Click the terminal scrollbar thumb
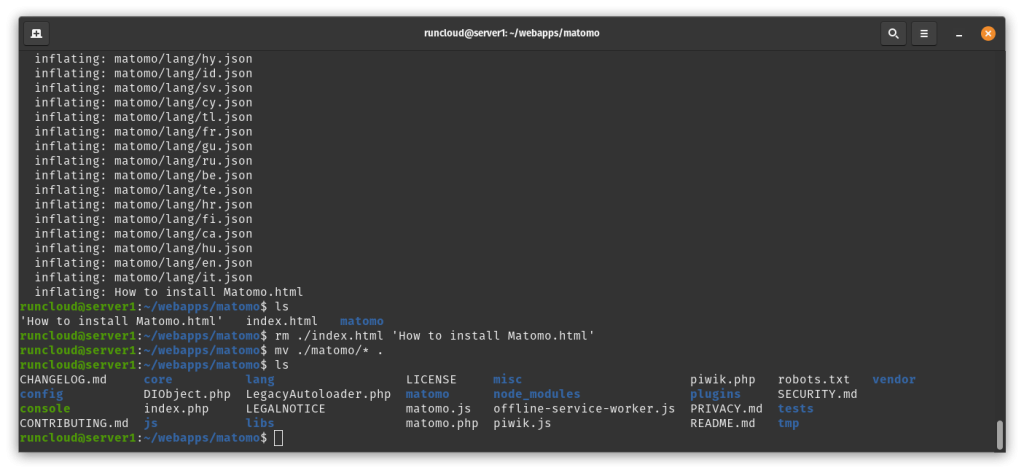This screenshot has height=473, width=1024. [999, 435]
